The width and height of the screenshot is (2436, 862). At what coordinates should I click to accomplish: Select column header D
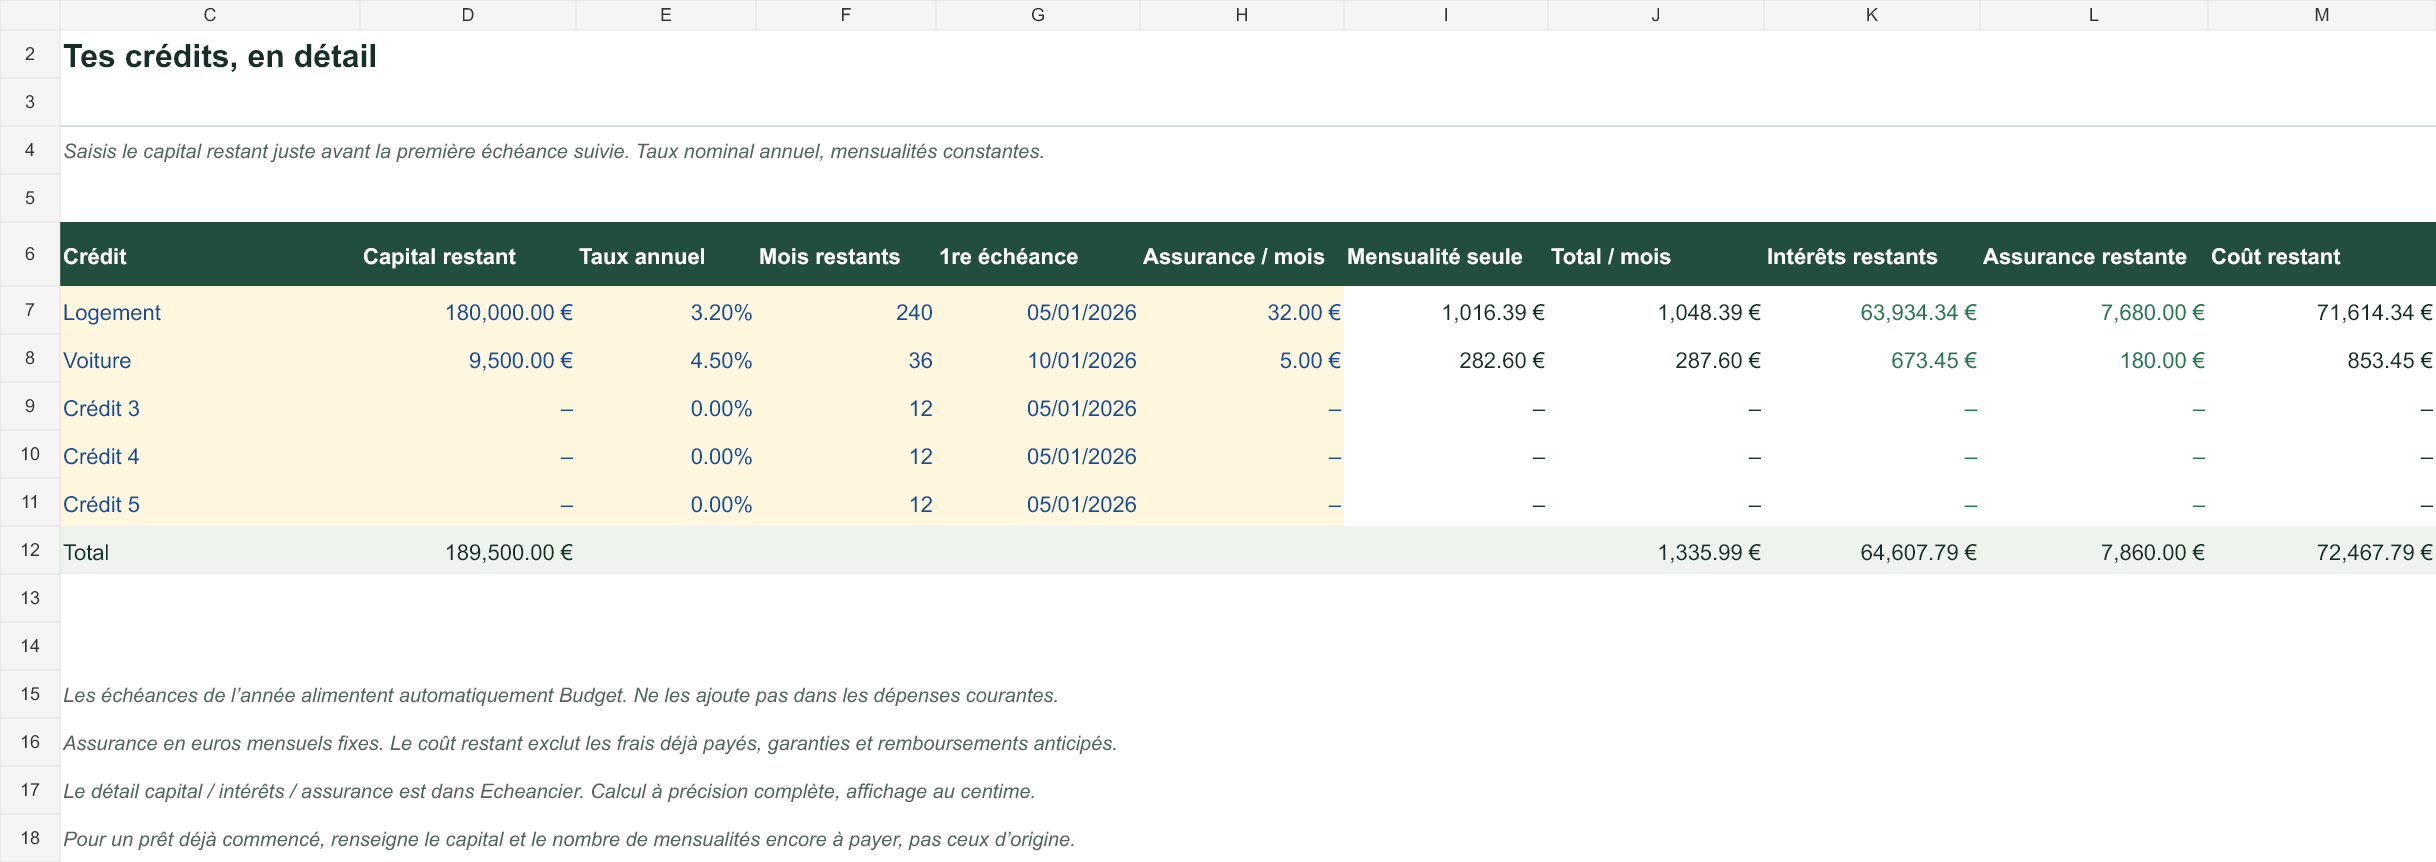pyautogui.click(x=468, y=15)
